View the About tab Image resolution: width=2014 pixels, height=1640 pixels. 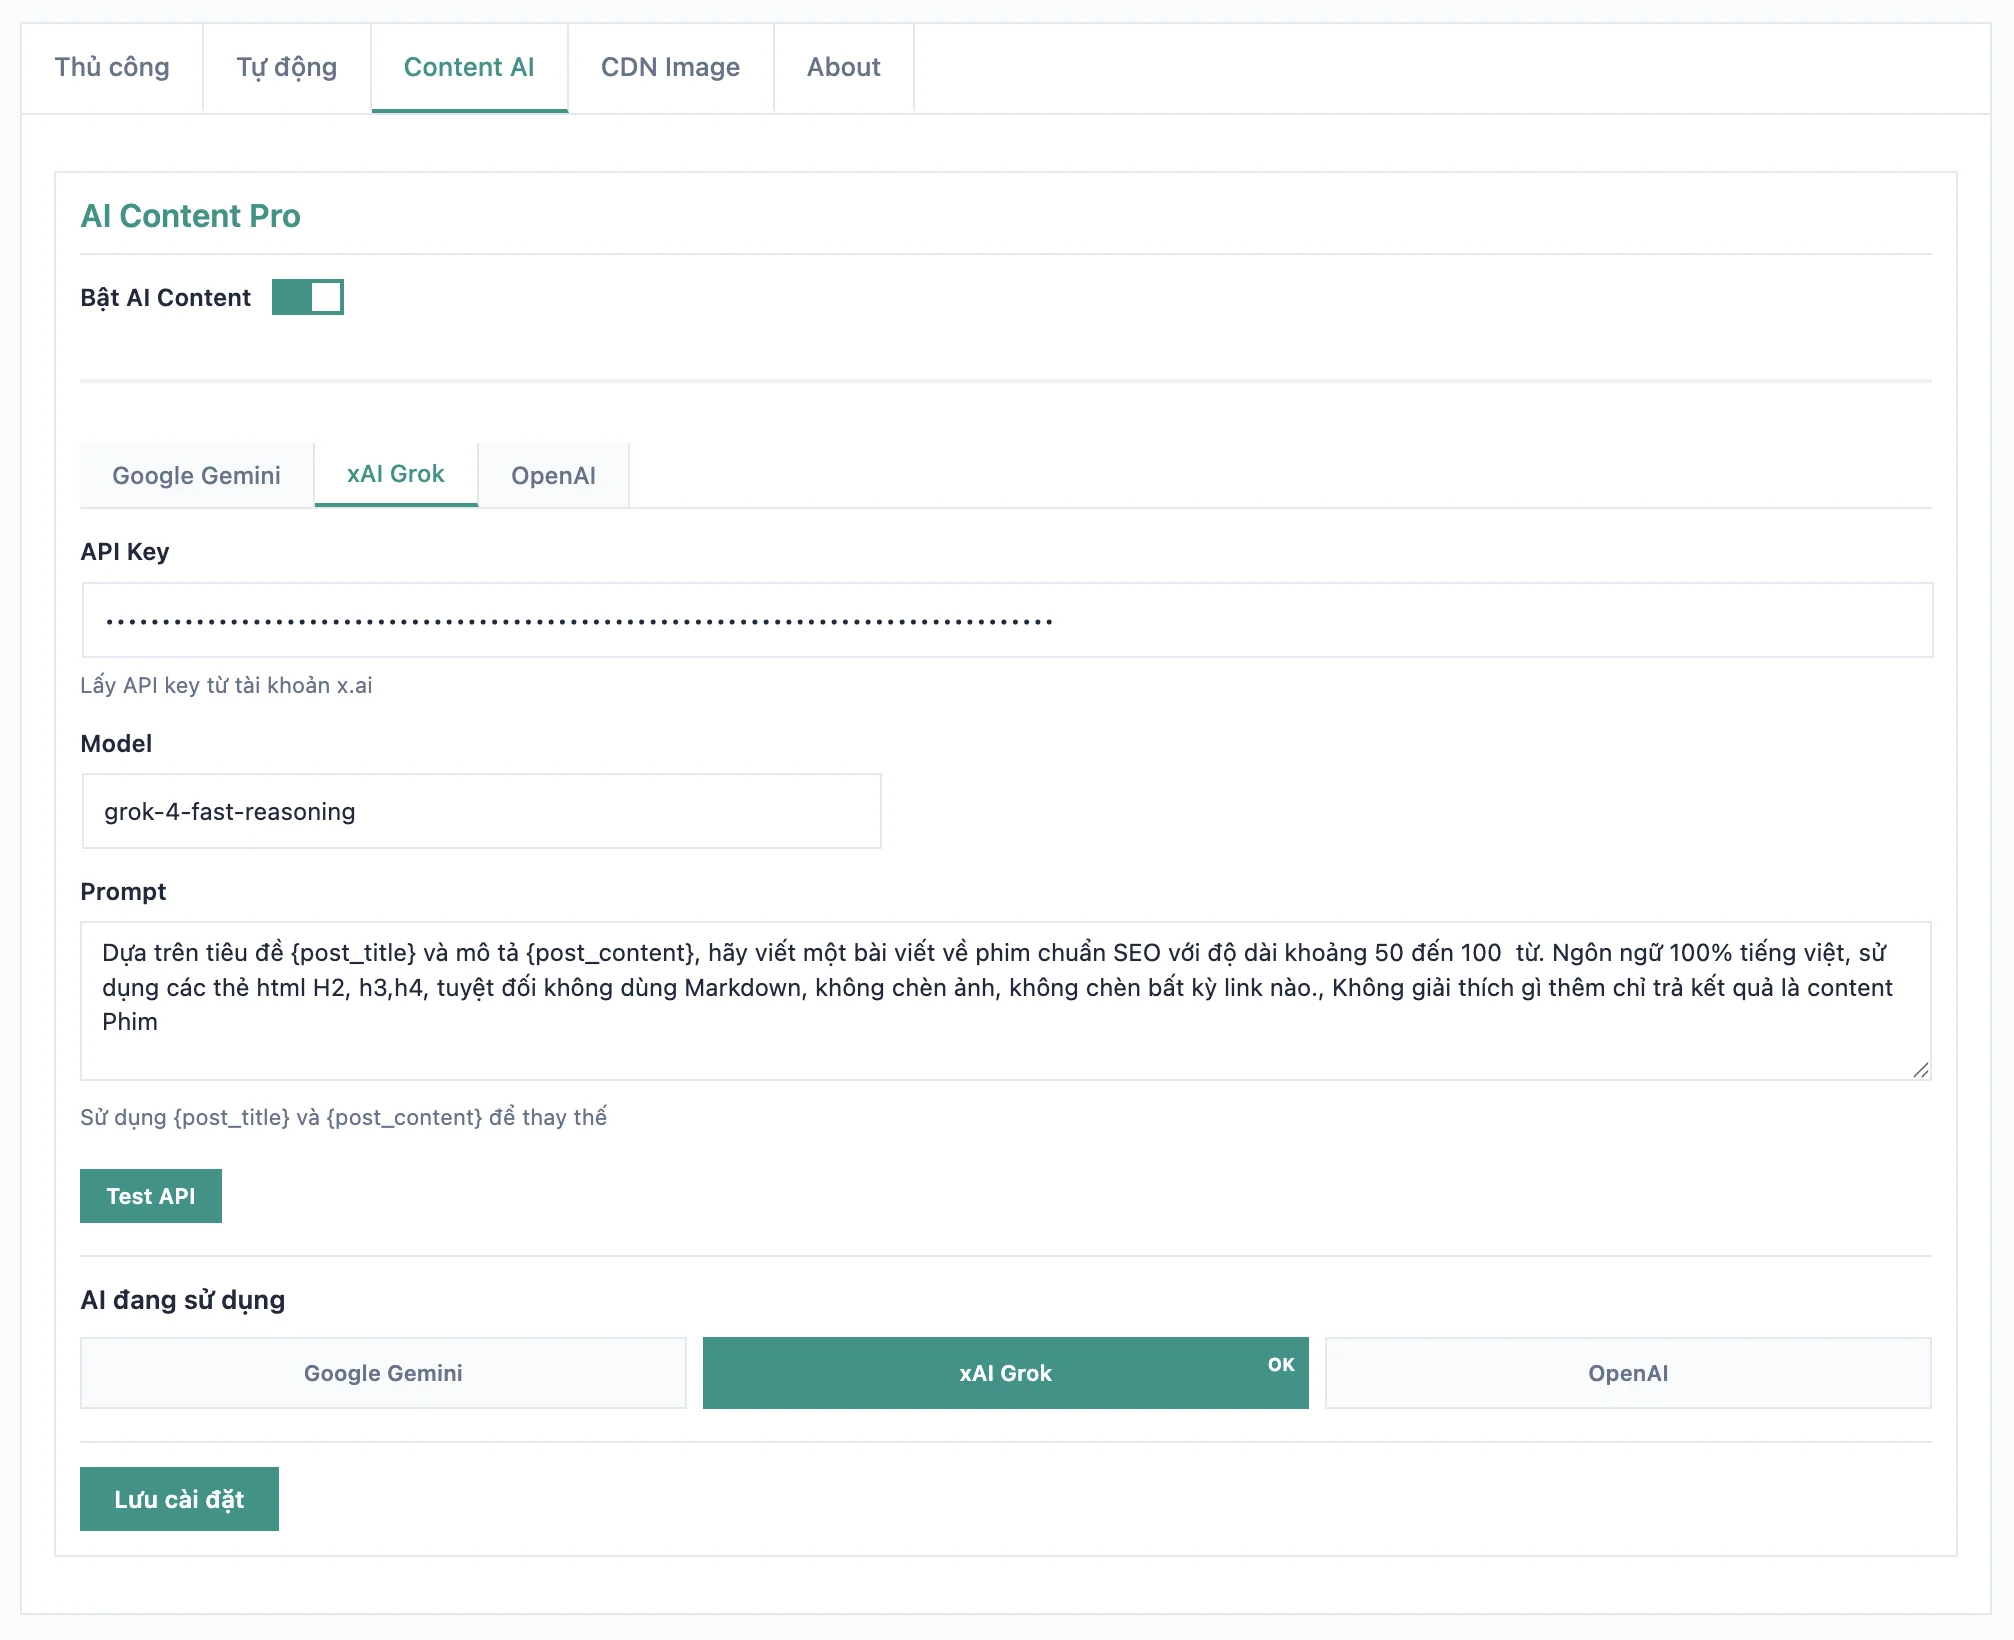coord(843,67)
